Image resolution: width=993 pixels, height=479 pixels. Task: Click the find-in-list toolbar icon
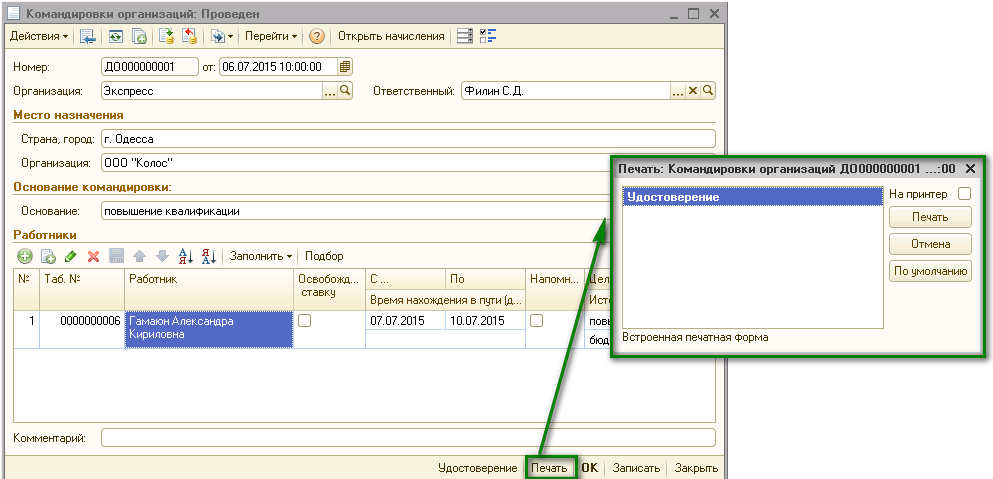[x=88, y=36]
